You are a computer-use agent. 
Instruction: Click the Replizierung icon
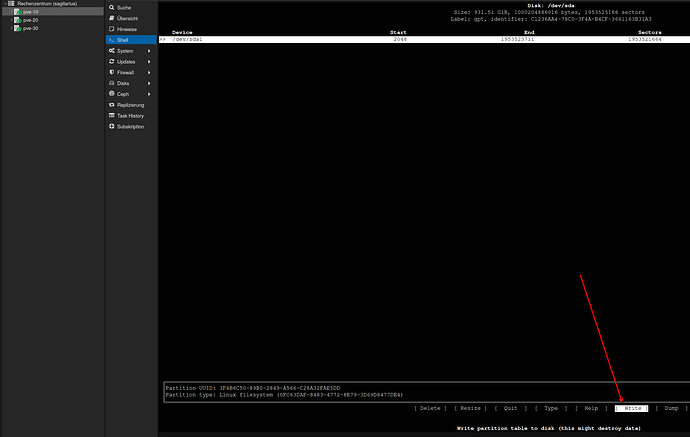[x=112, y=105]
